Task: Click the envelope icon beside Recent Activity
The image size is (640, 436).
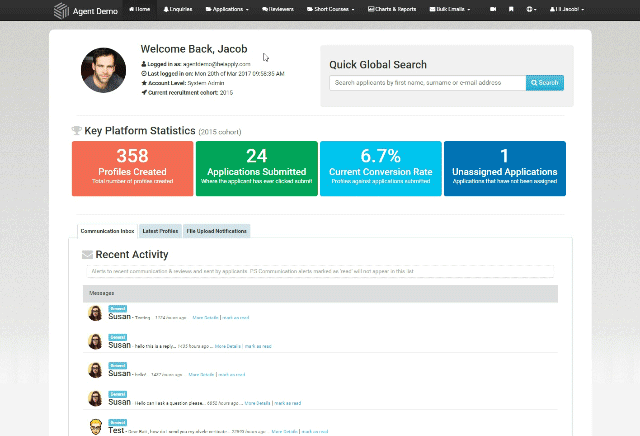Action: (x=87, y=255)
